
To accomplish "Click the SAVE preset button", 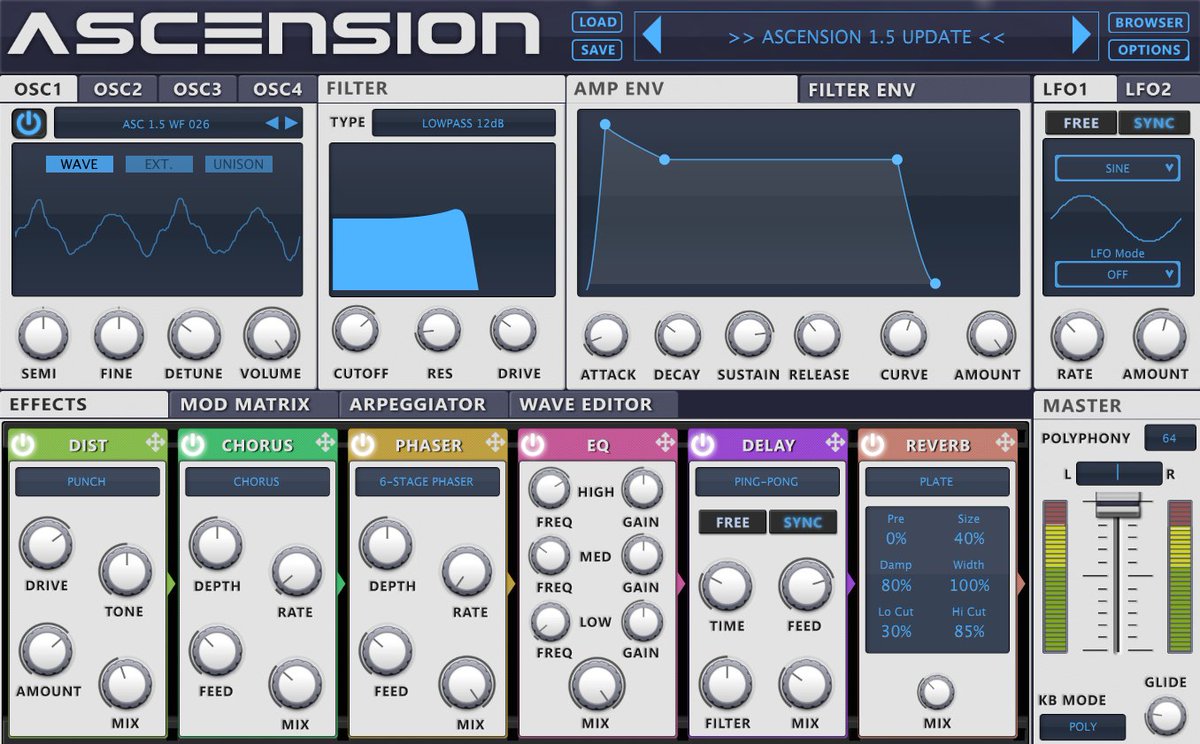I will (x=597, y=49).
